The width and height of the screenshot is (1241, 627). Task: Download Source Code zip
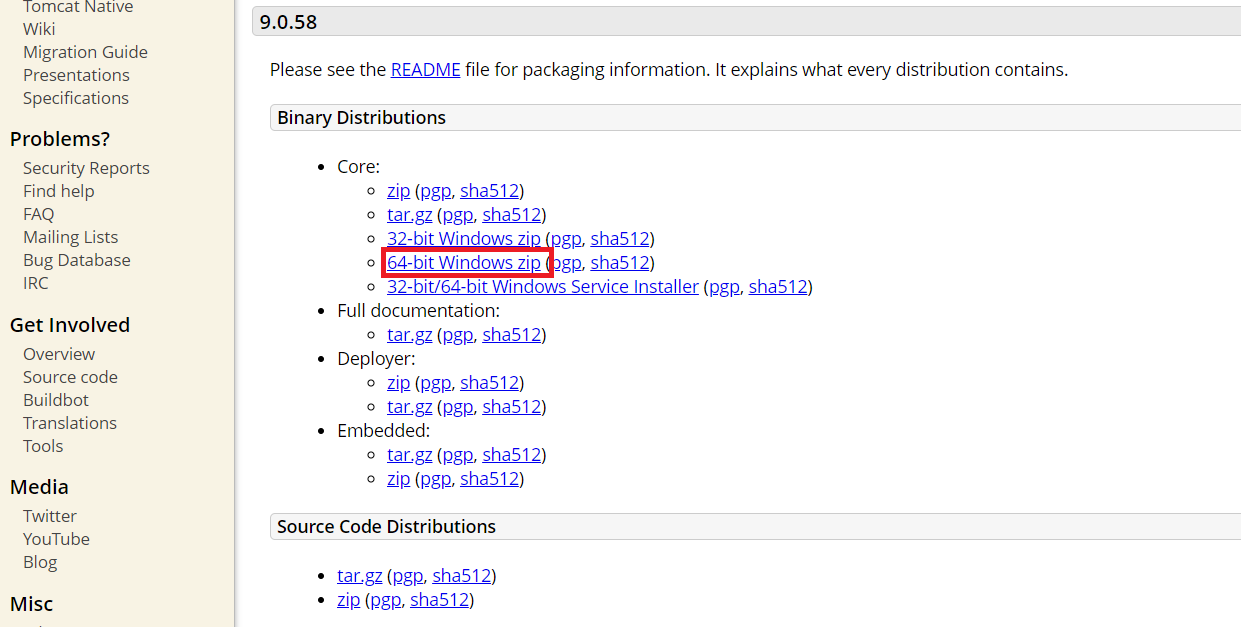[x=349, y=600]
